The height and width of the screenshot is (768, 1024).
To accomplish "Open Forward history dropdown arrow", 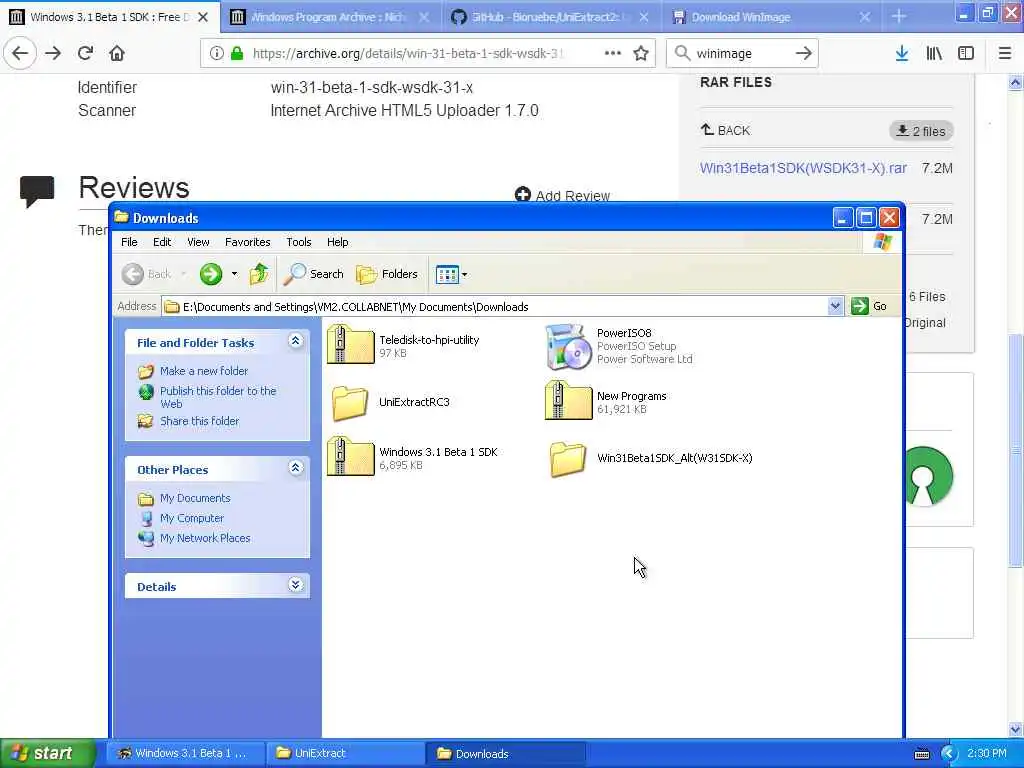I will pyautogui.click(x=234, y=274).
